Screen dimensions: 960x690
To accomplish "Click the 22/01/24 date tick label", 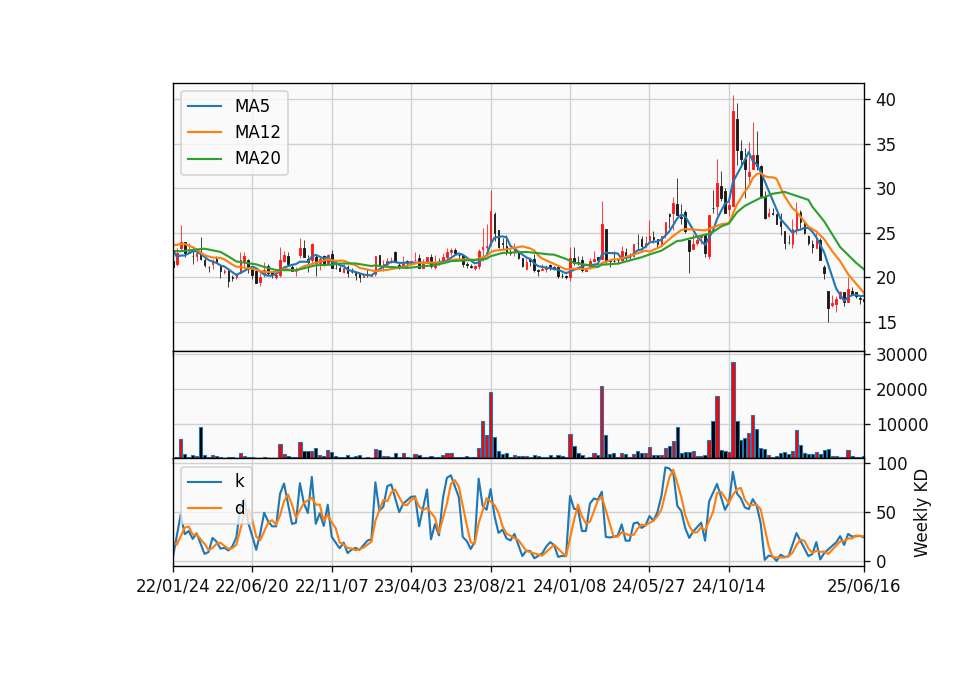I will [173, 586].
